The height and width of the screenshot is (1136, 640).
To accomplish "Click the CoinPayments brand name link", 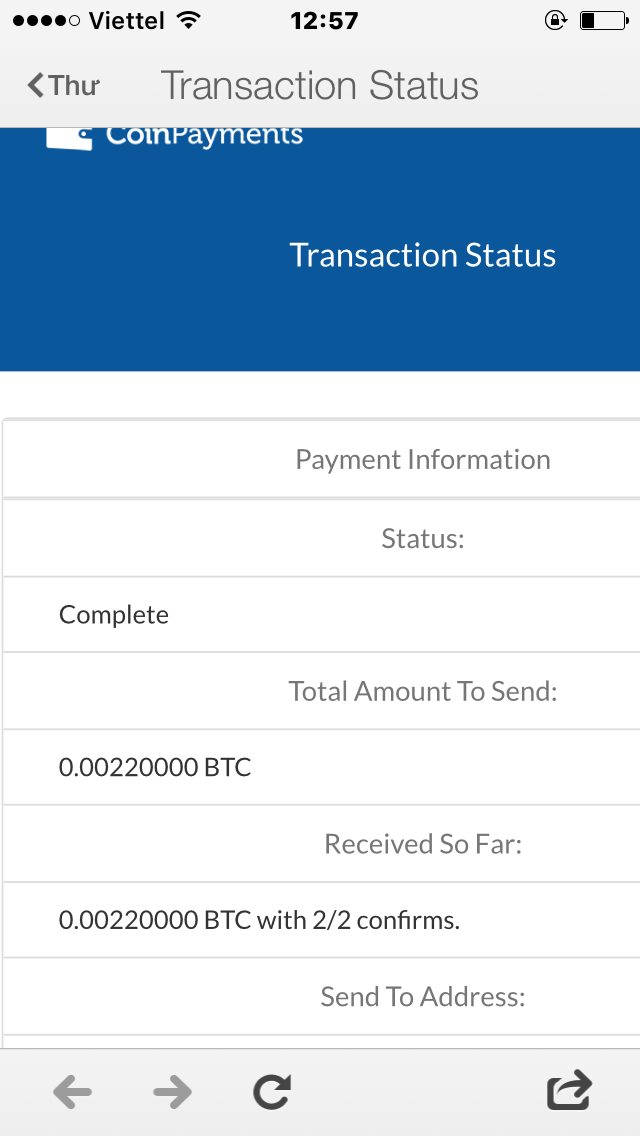I will coord(204,136).
